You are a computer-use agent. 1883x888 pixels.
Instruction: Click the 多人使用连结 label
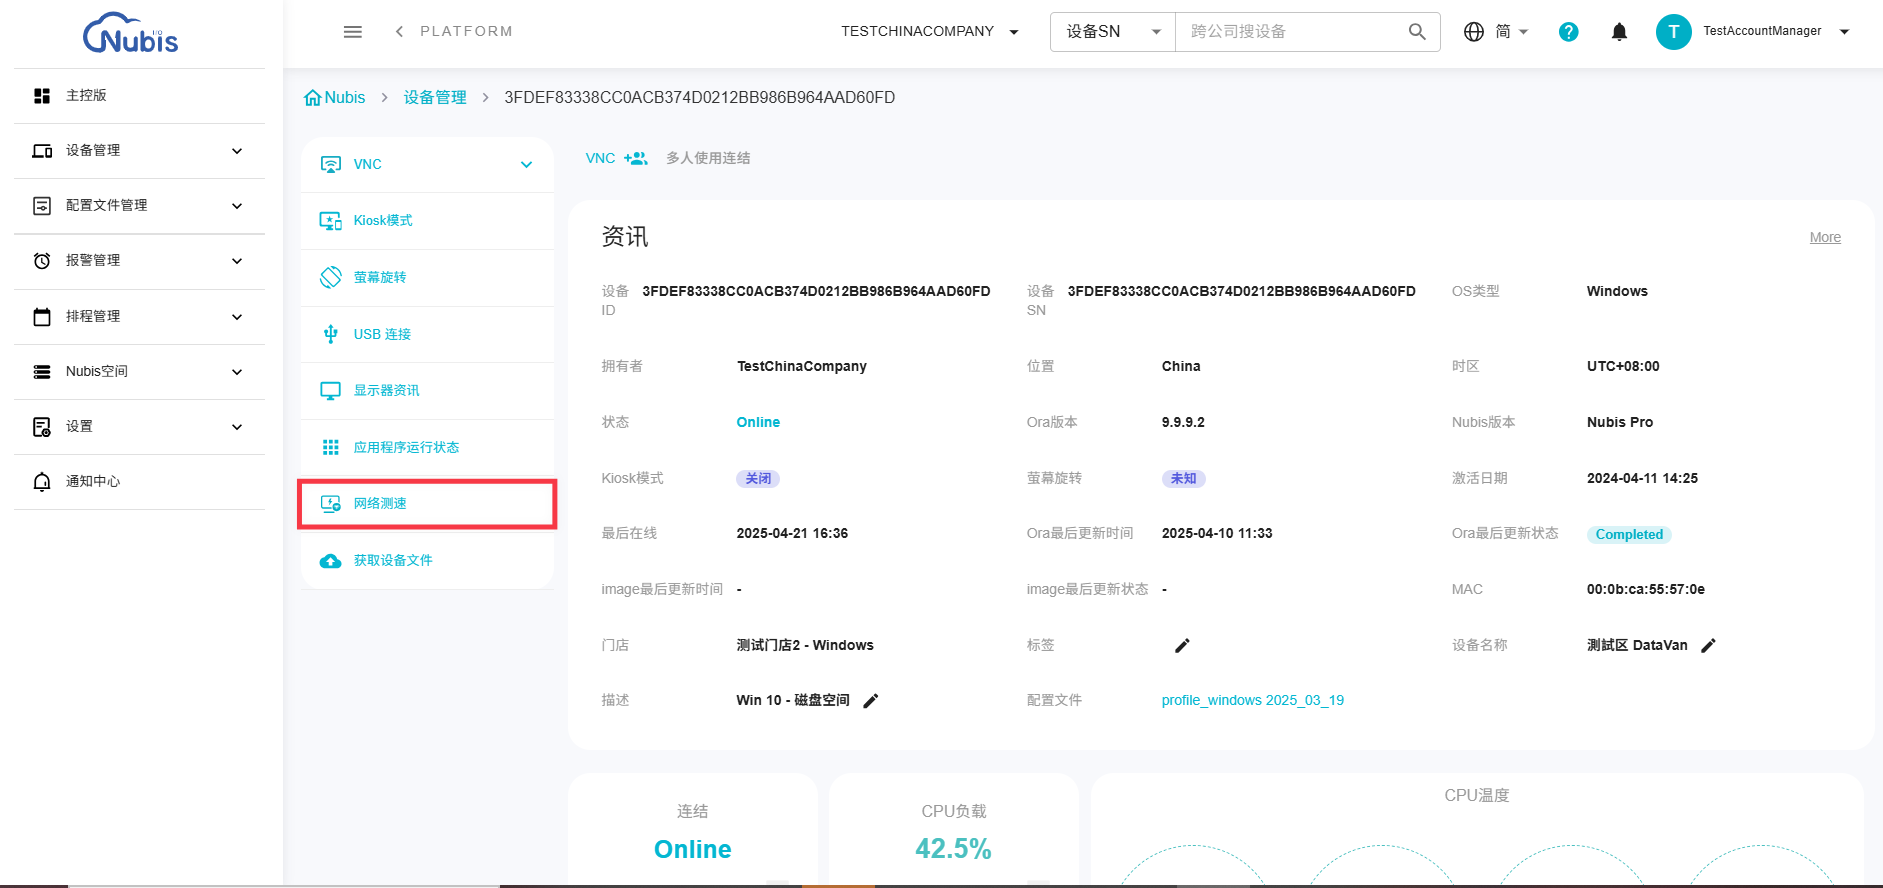(708, 158)
